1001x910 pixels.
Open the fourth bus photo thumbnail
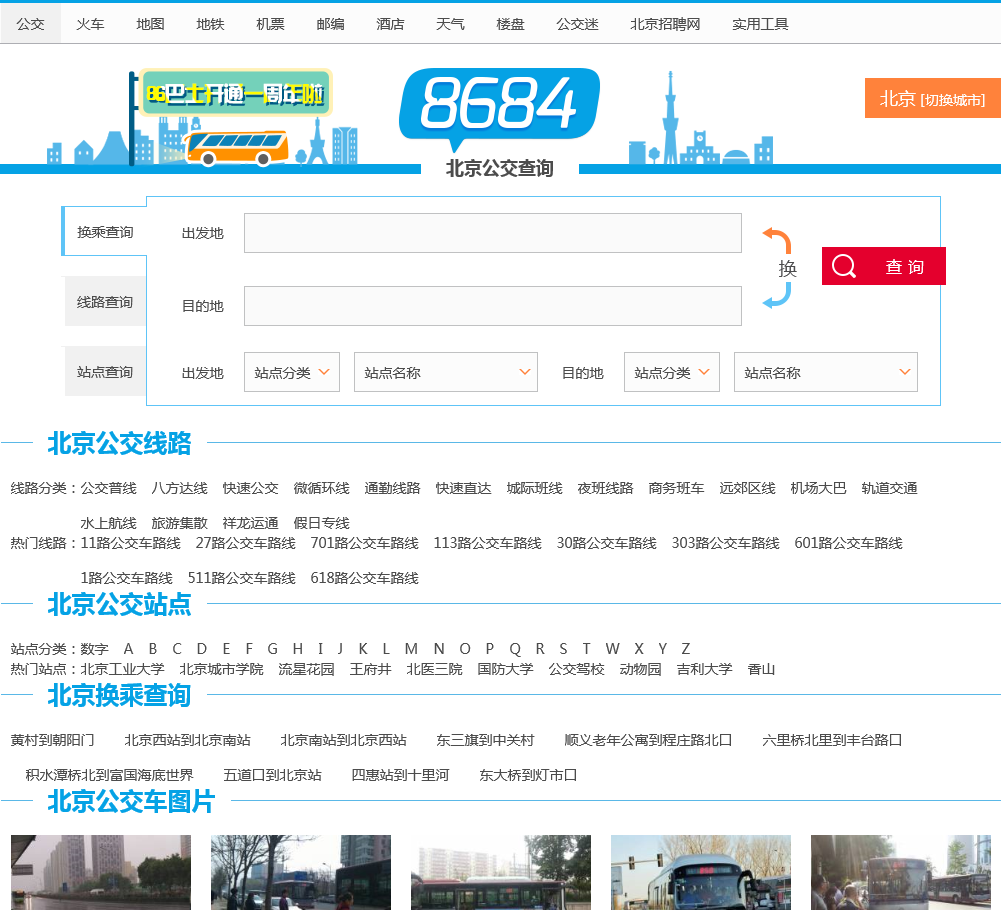(x=701, y=872)
